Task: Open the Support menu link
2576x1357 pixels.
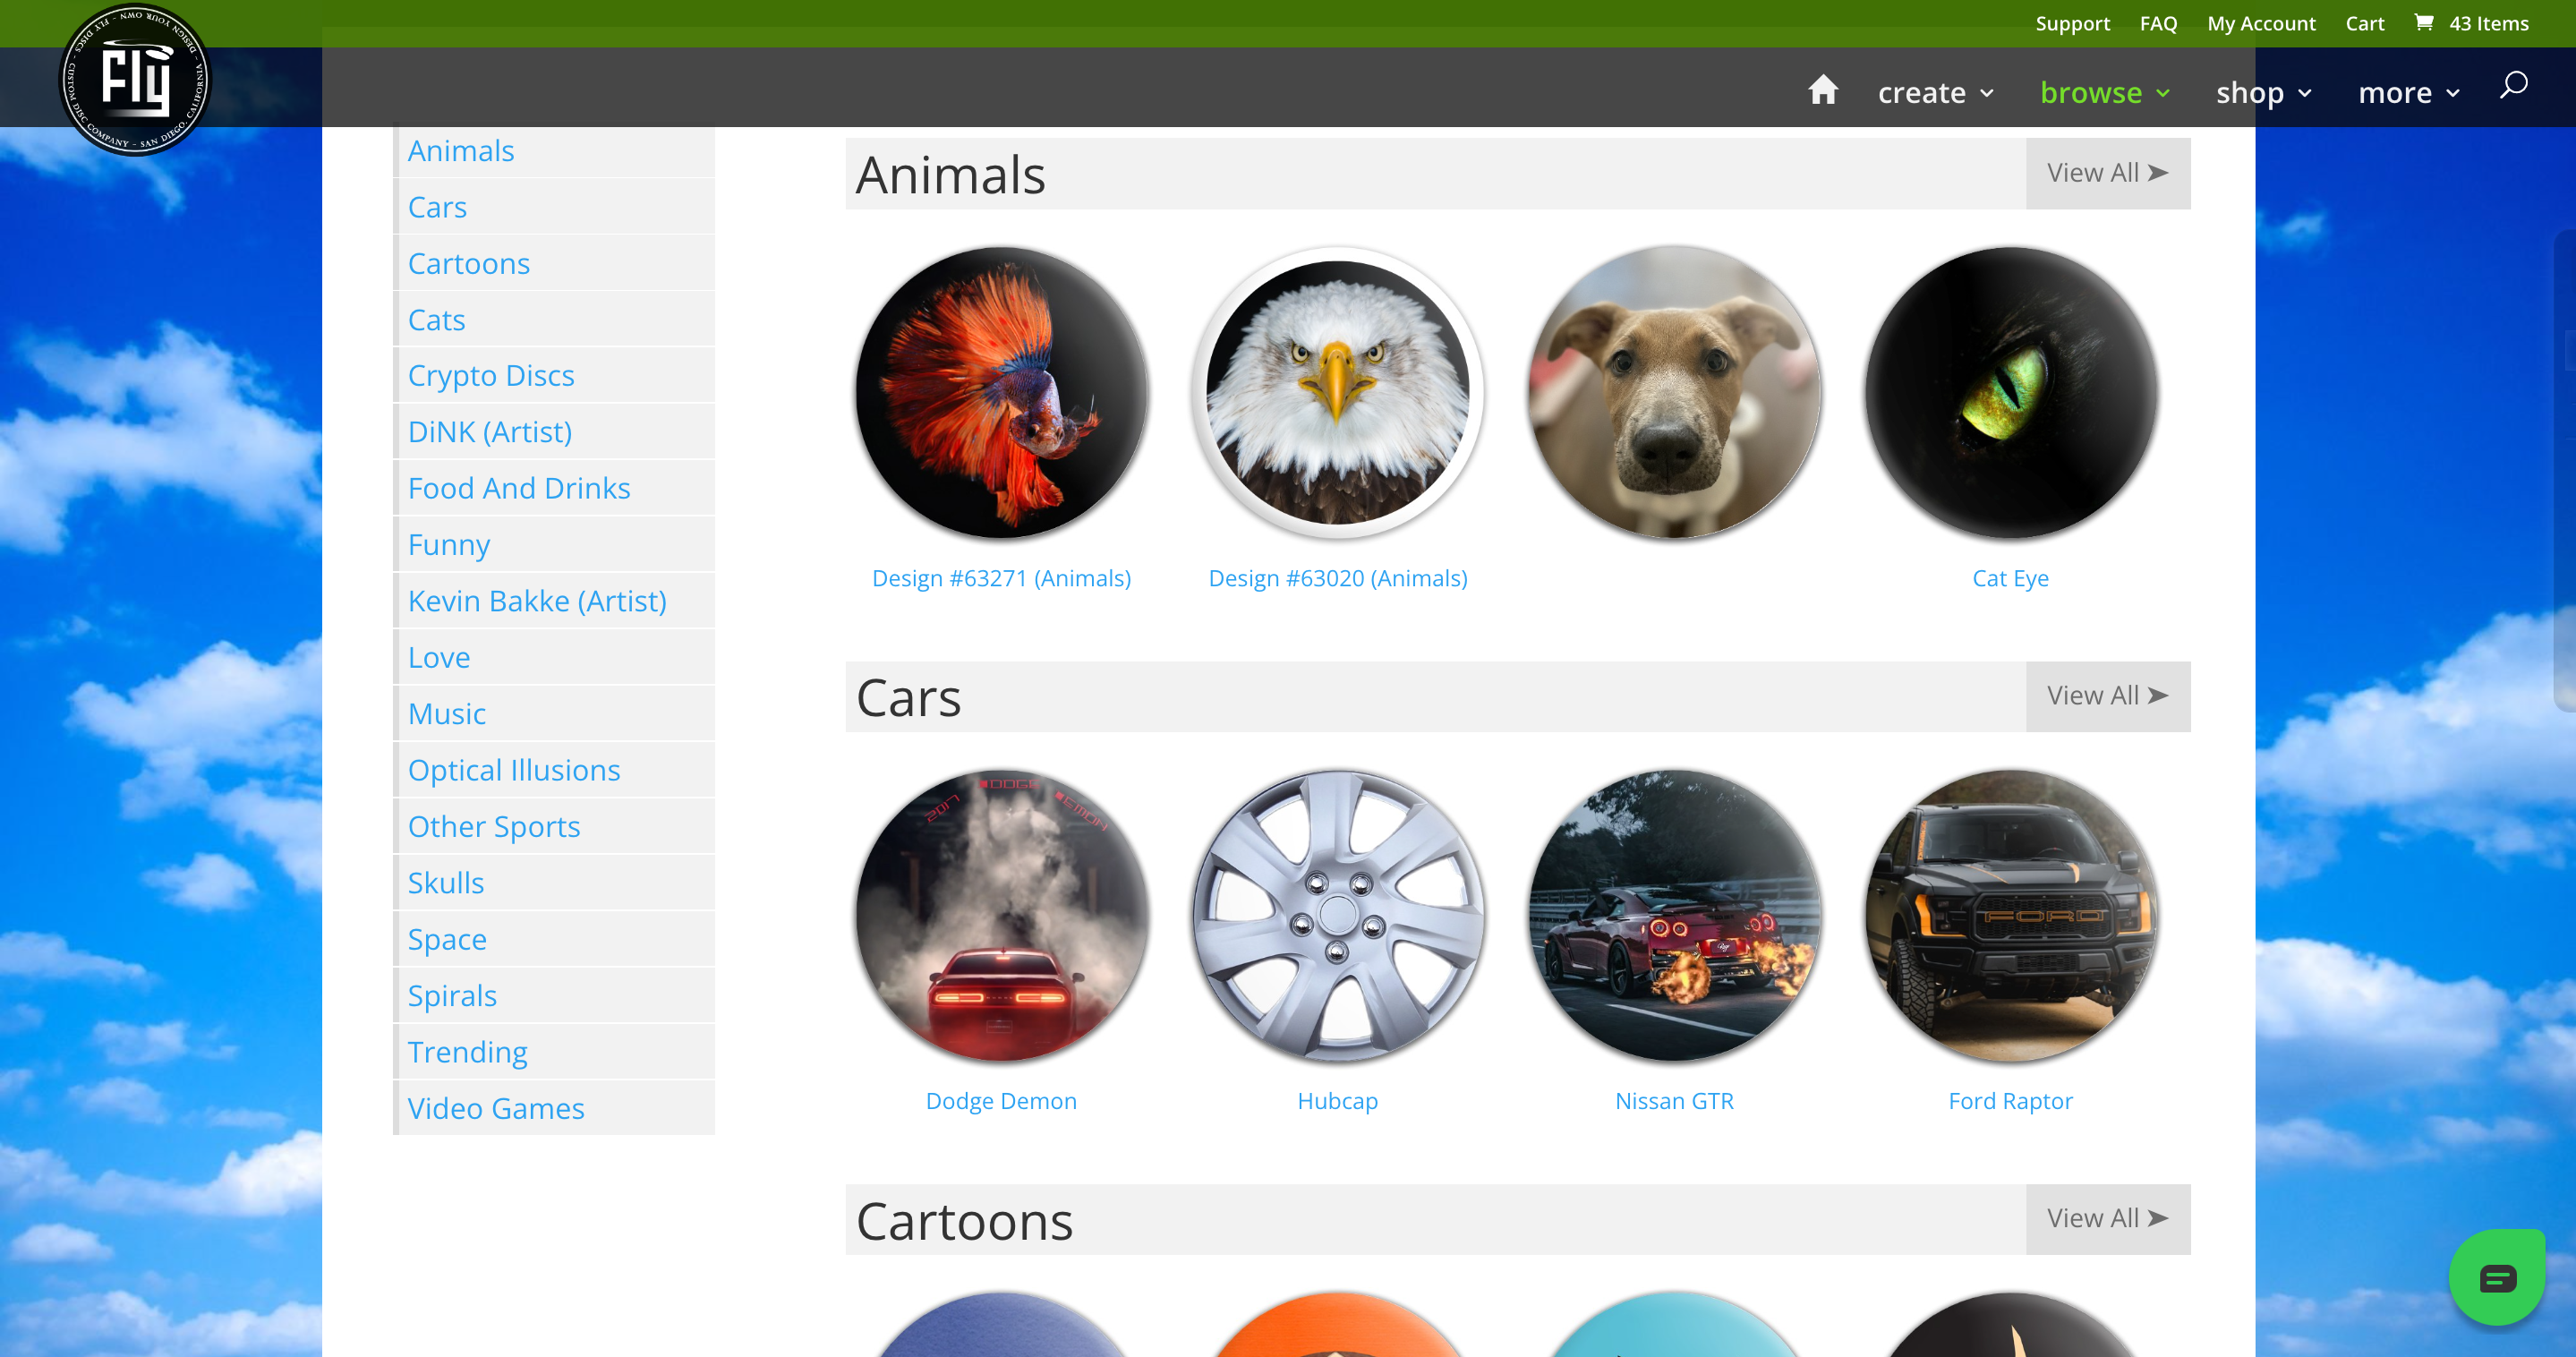Action: pyautogui.click(x=2072, y=23)
